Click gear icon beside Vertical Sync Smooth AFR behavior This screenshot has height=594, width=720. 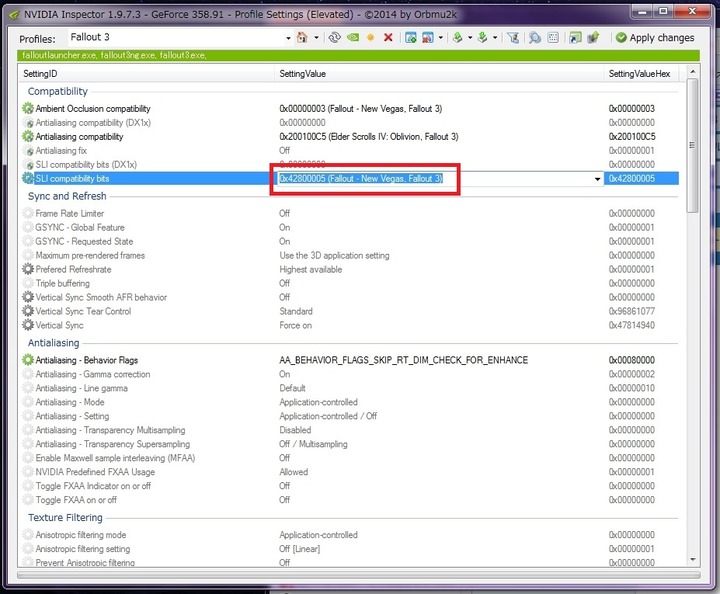point(28,297)
